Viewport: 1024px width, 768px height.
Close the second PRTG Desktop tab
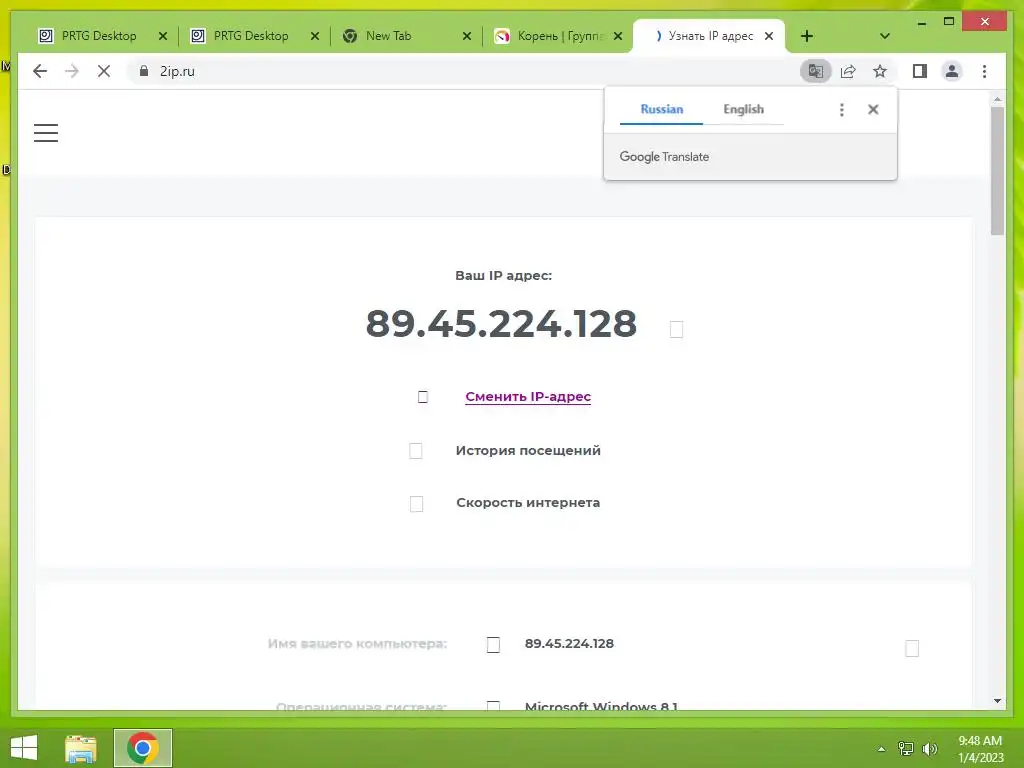click(x=315, y=37)
